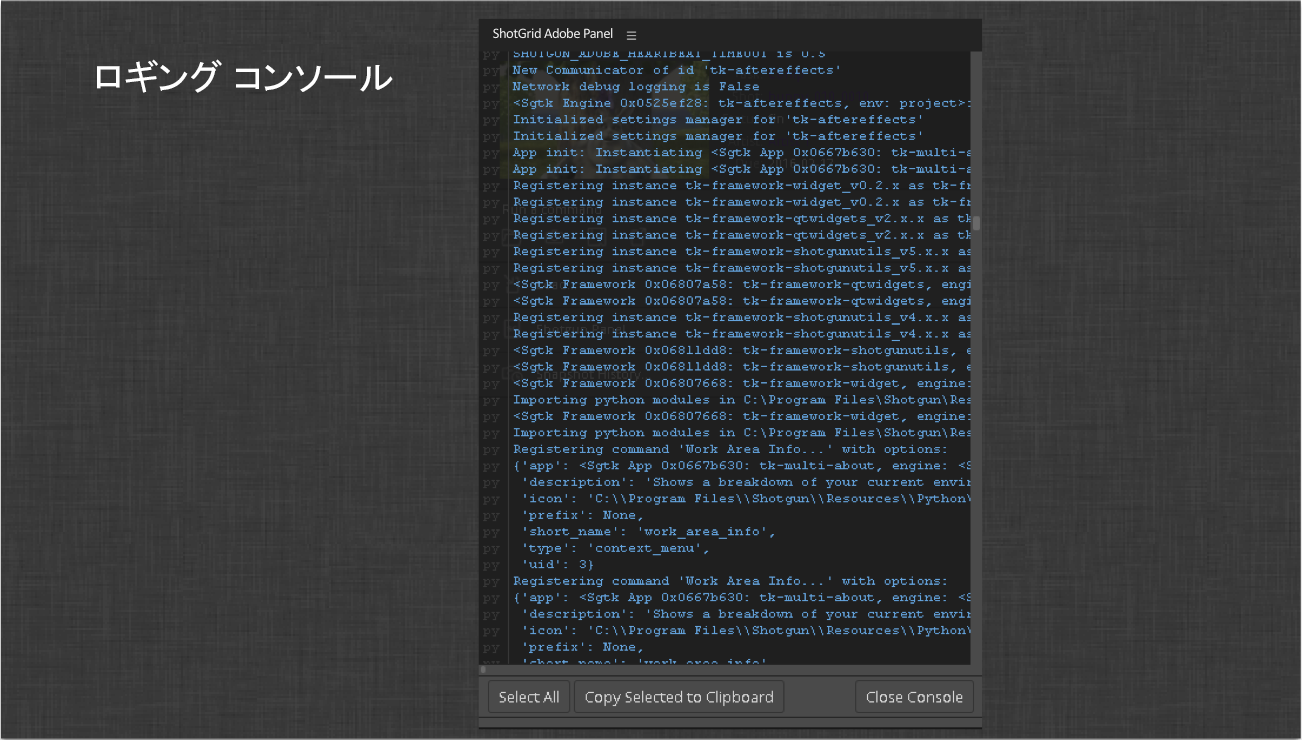Select the "New Communicator of id" log line
1302x740 pixels.
(x=676, y=70)
